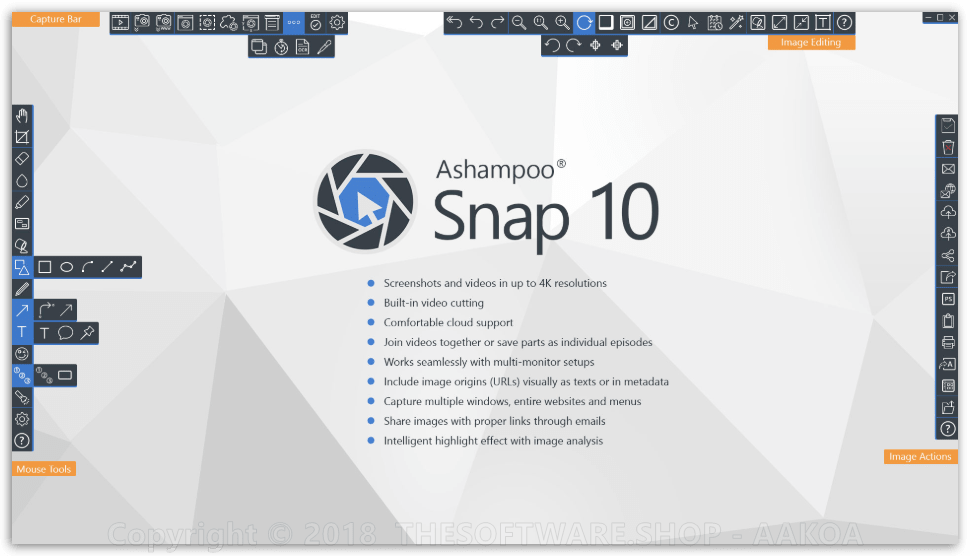970x556 pixels.
Task: Zoom in with plus magnifier
Action: coord(562,23)
